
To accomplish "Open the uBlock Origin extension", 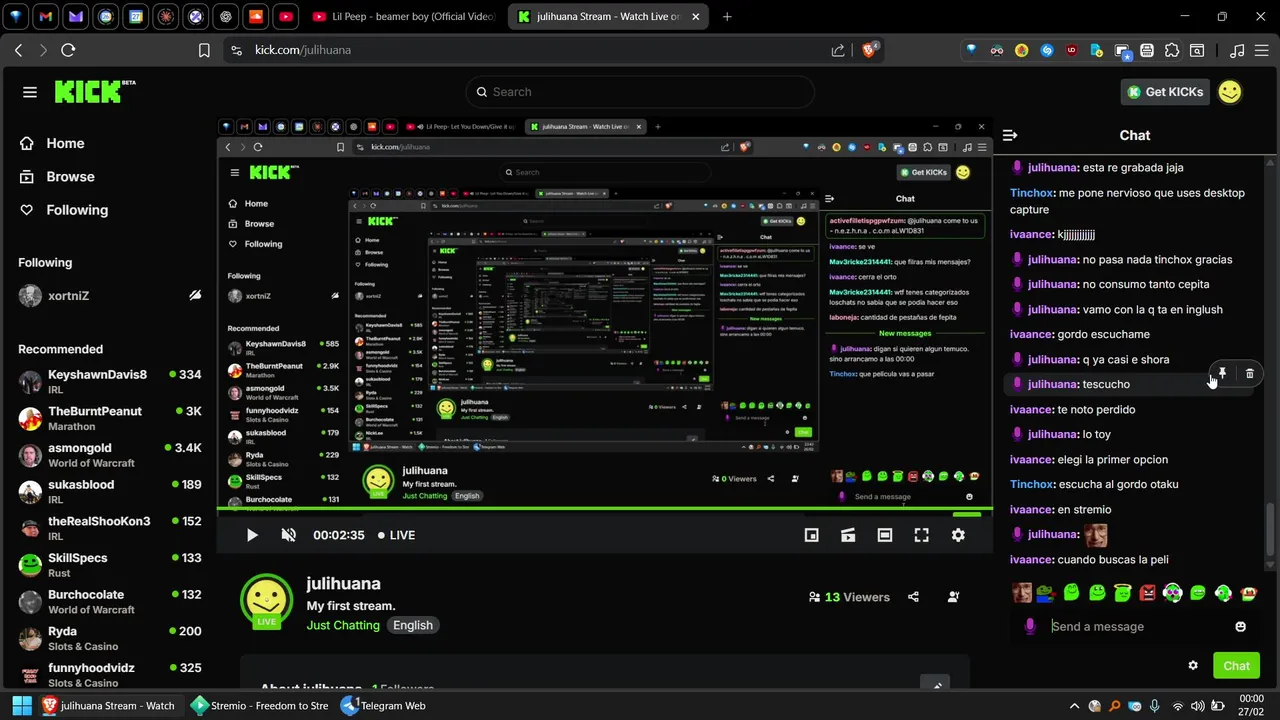I will (1072, 50).
